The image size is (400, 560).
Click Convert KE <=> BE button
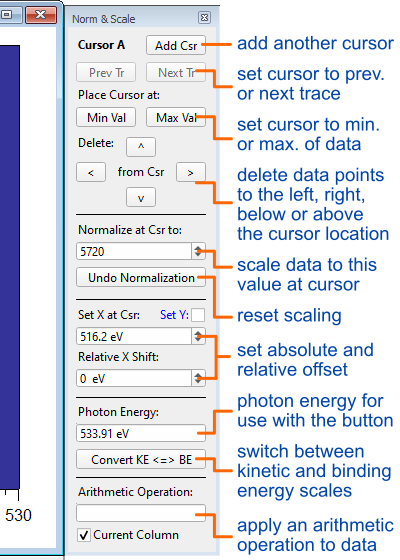tap(141, 459)
